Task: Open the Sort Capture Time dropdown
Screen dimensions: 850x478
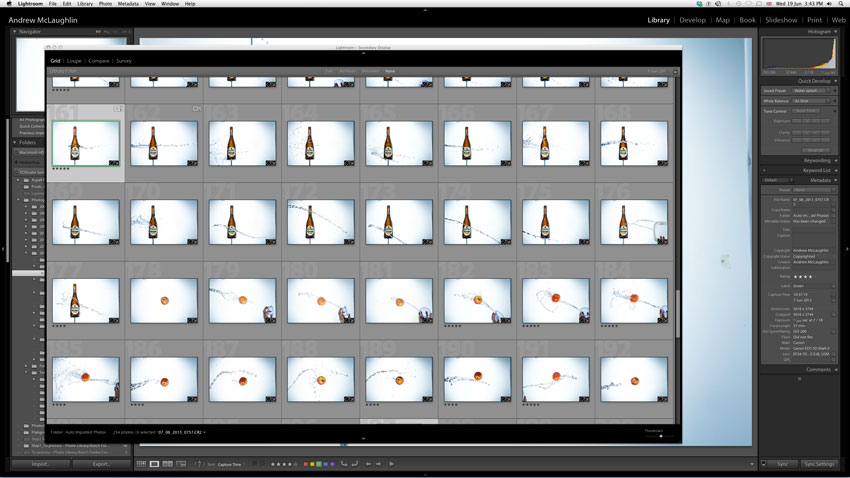Action: pyautogui.click(x=229, y=464)
